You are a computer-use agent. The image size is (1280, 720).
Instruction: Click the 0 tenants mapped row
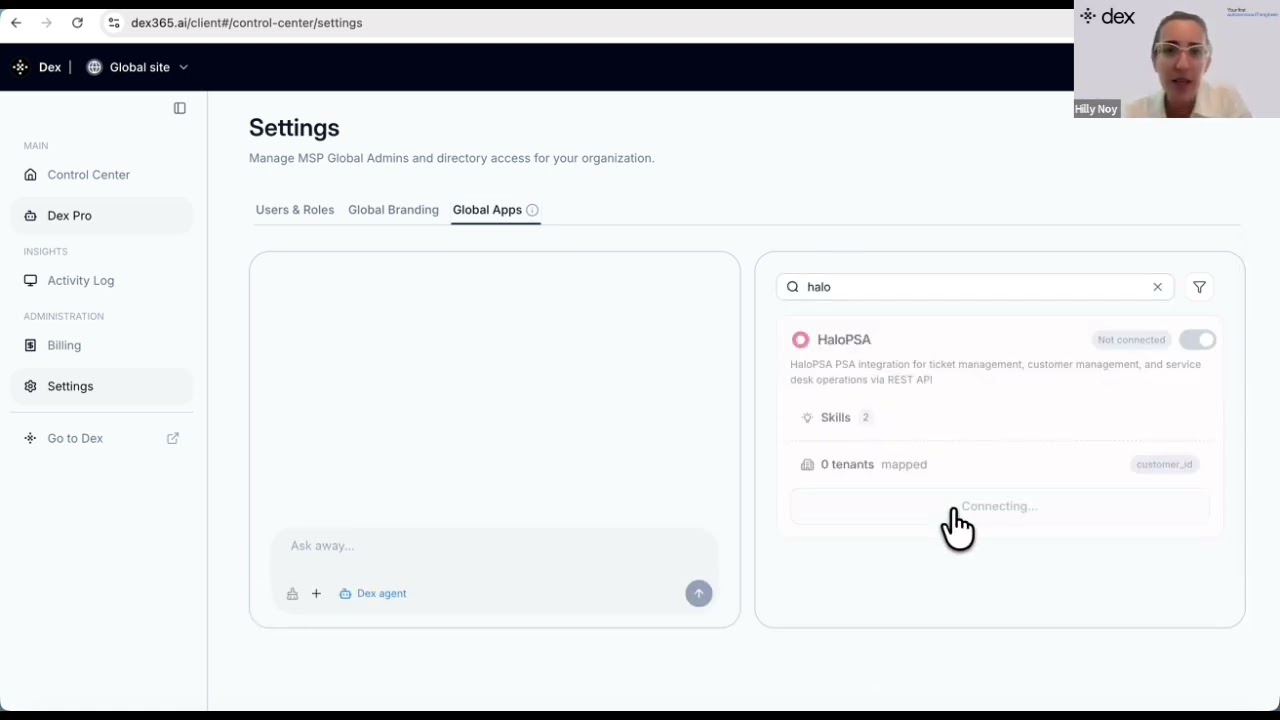[x=1000, y=464]
